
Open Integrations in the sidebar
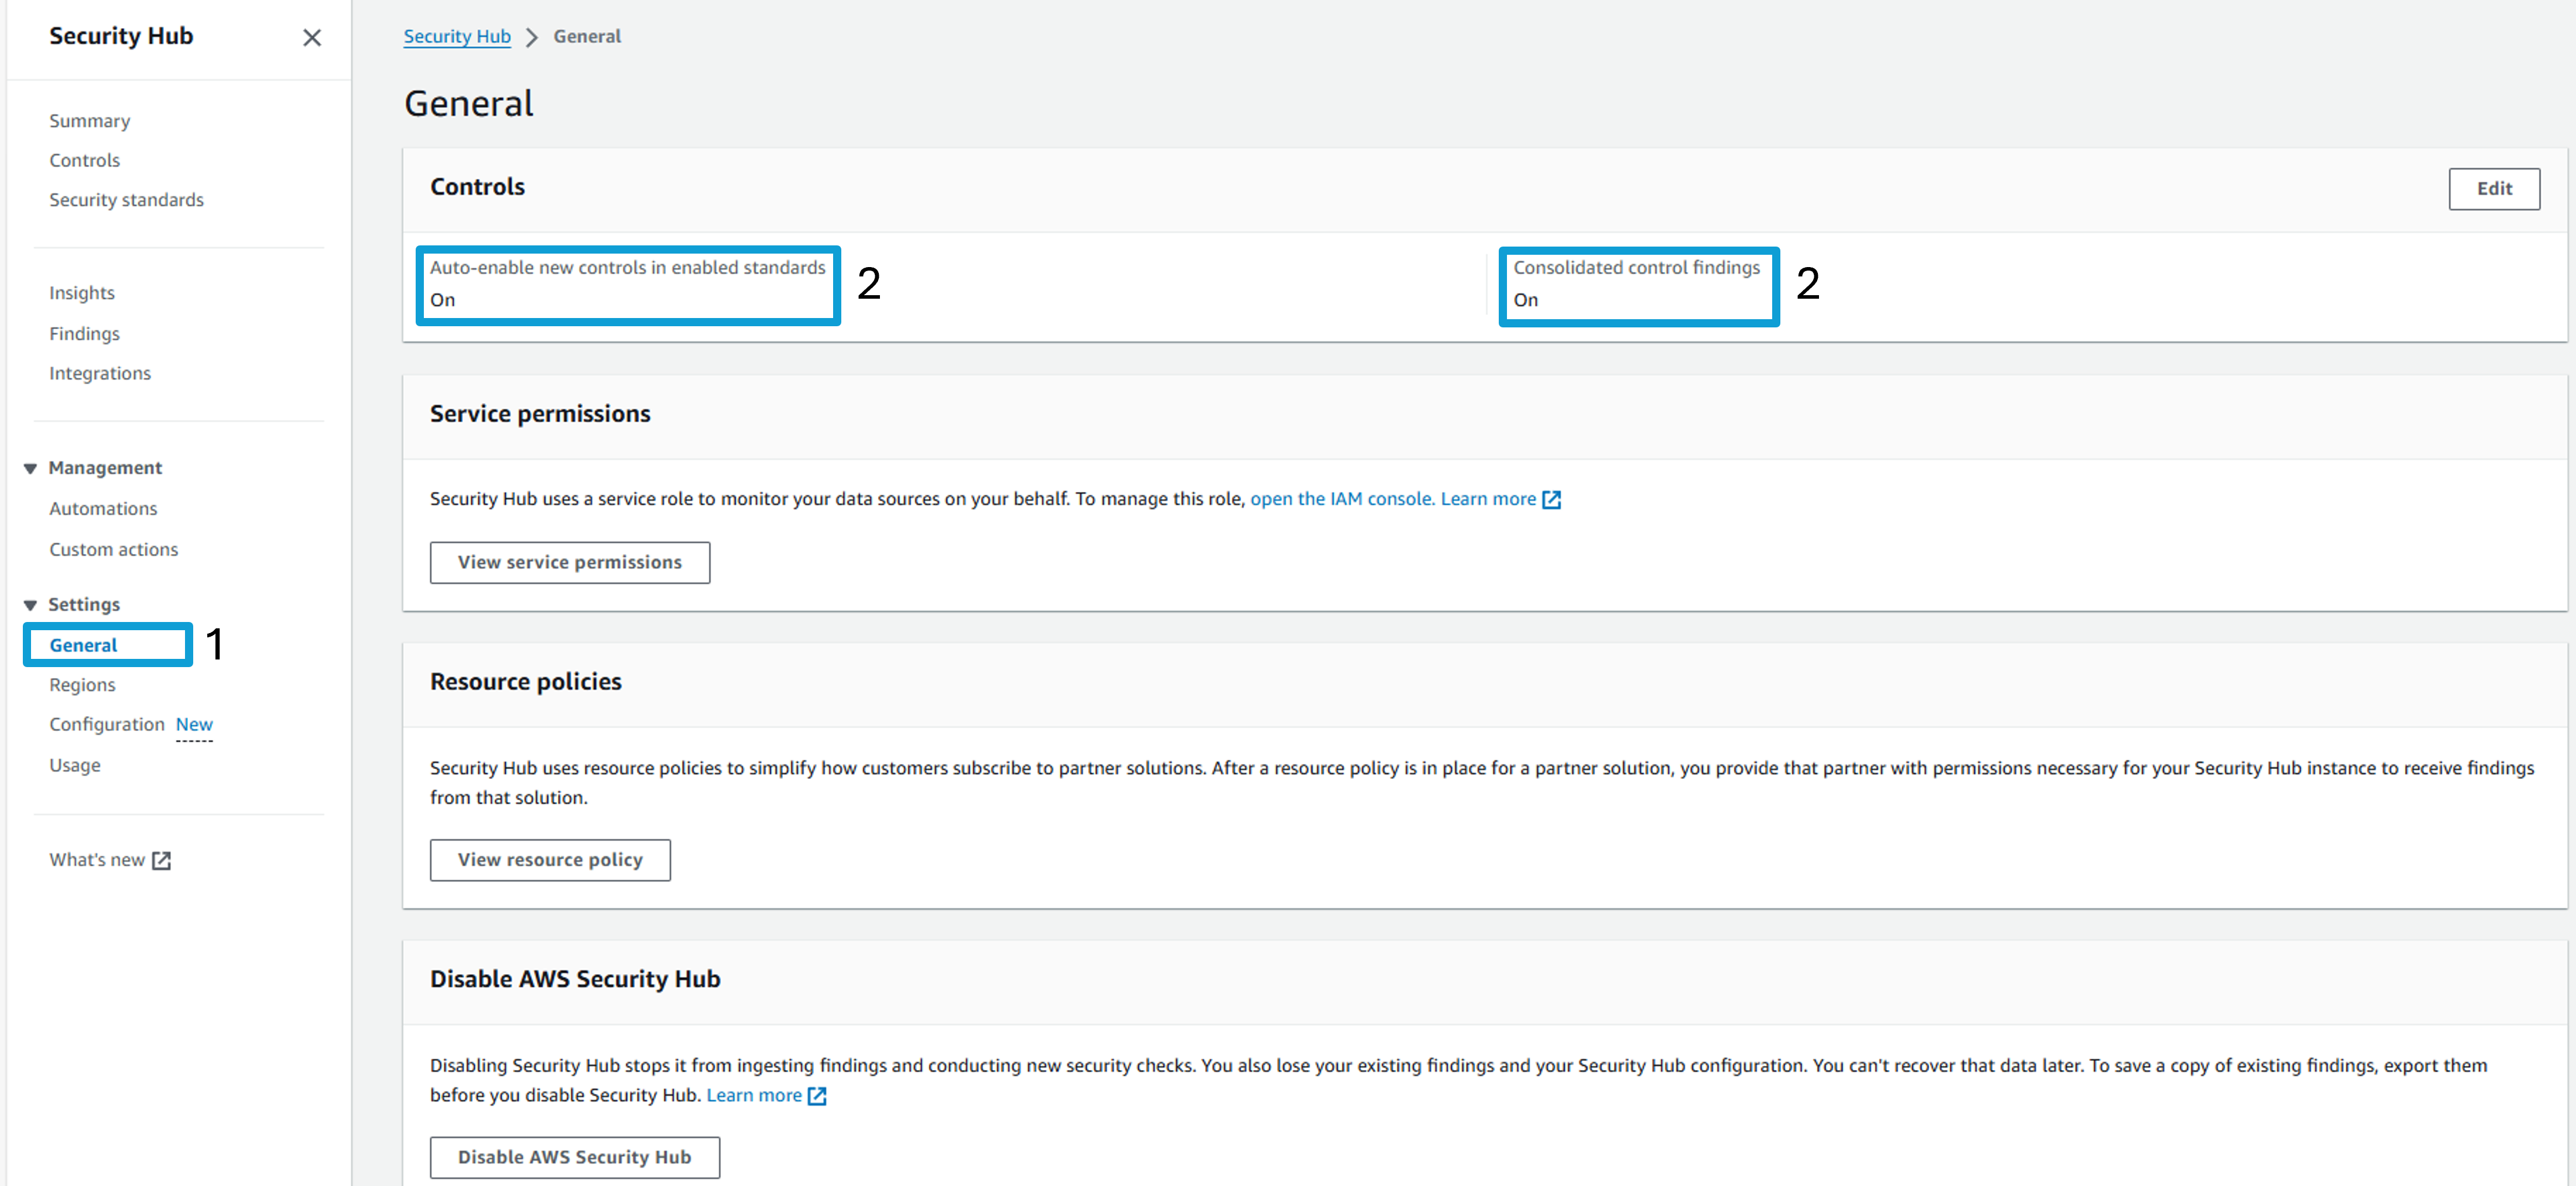pos(100,373)
